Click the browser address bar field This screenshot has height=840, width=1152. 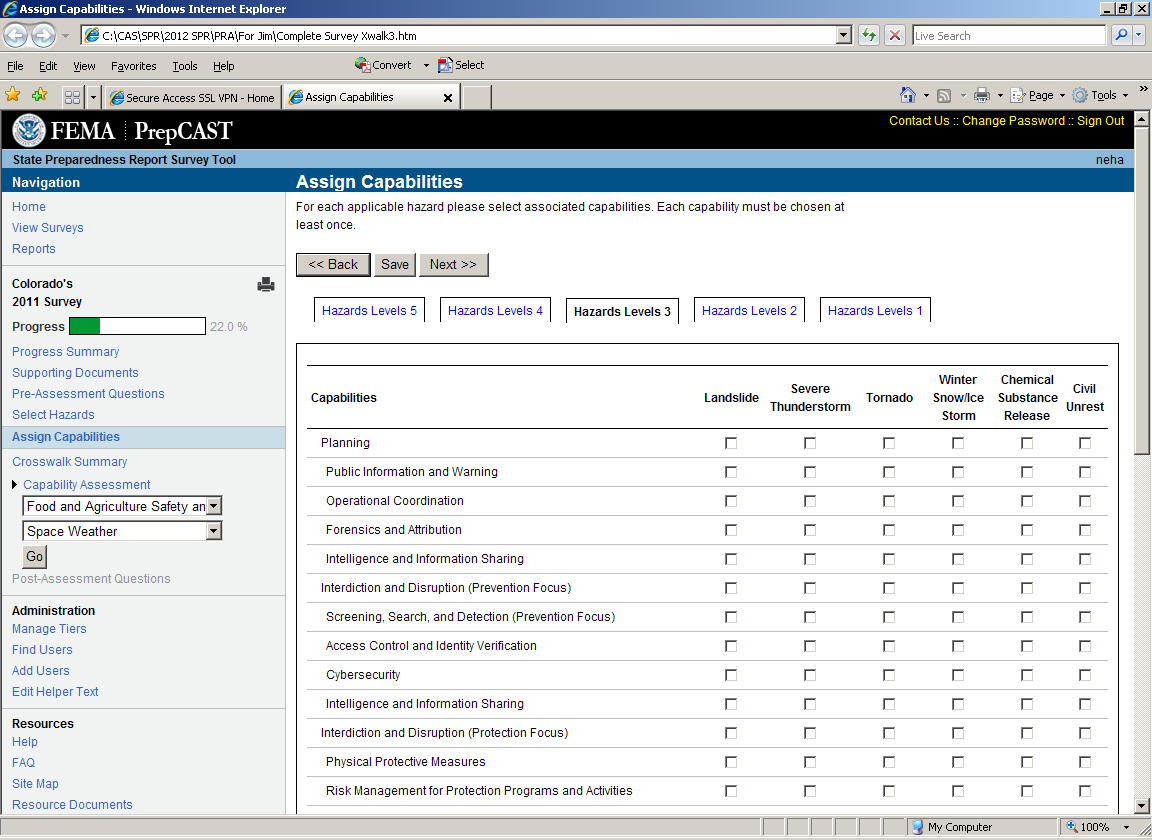(460, 36)
